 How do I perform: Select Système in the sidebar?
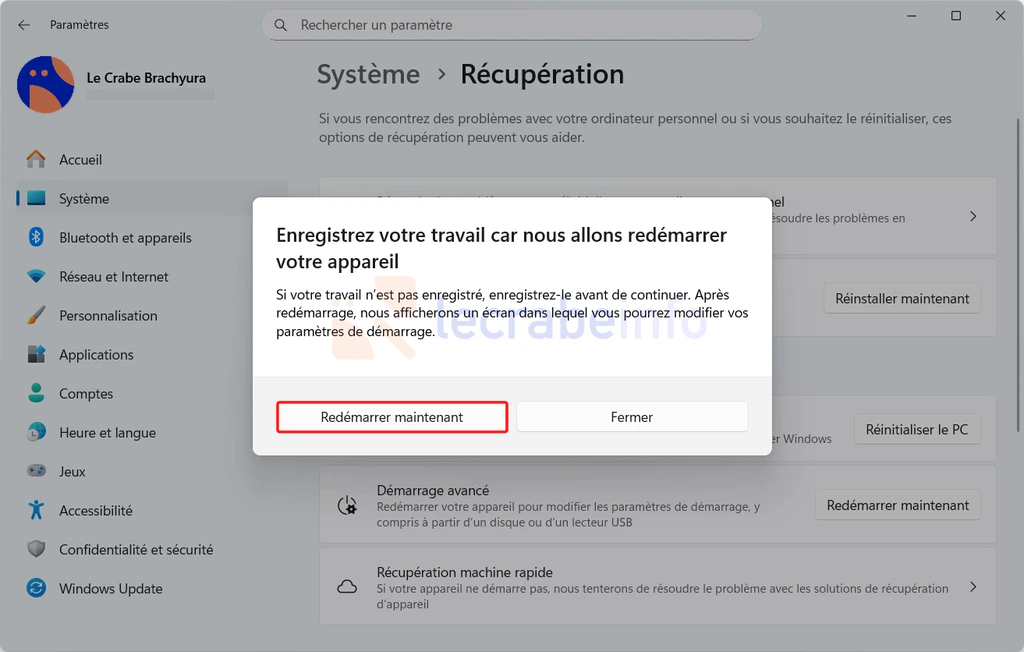coord(84,199)
